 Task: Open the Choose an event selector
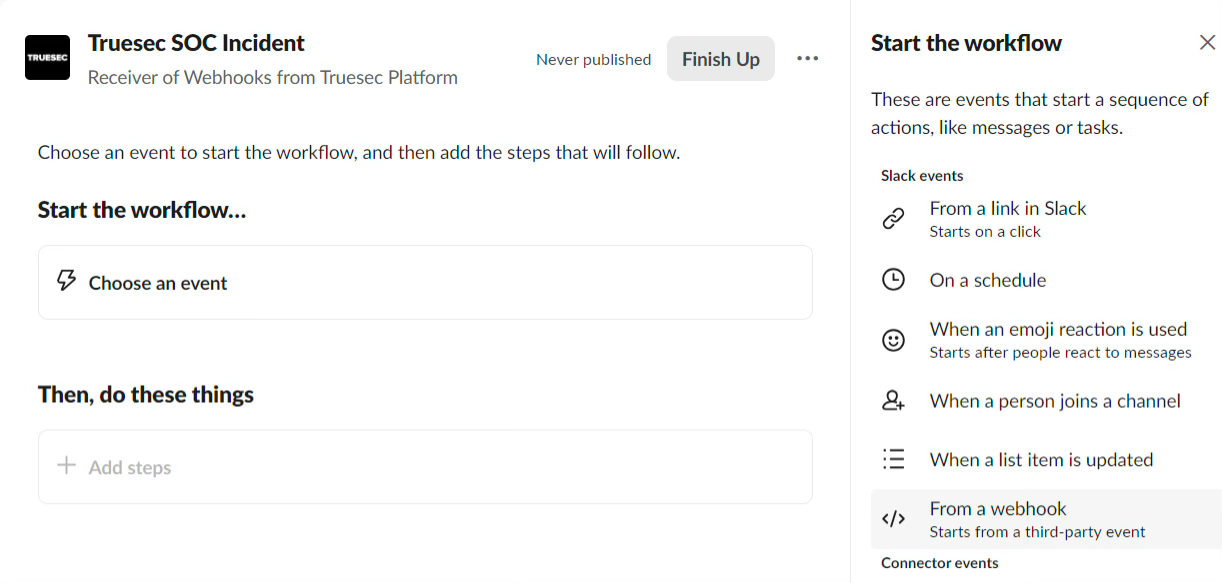coord(425,283)
